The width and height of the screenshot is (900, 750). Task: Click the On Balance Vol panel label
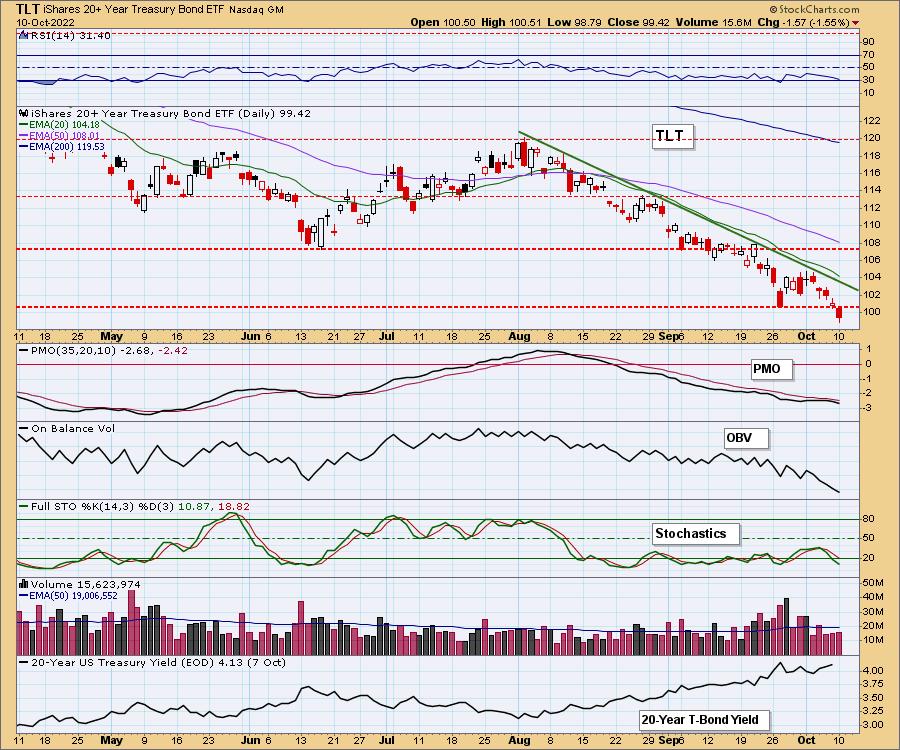click(x=67, y=429)
